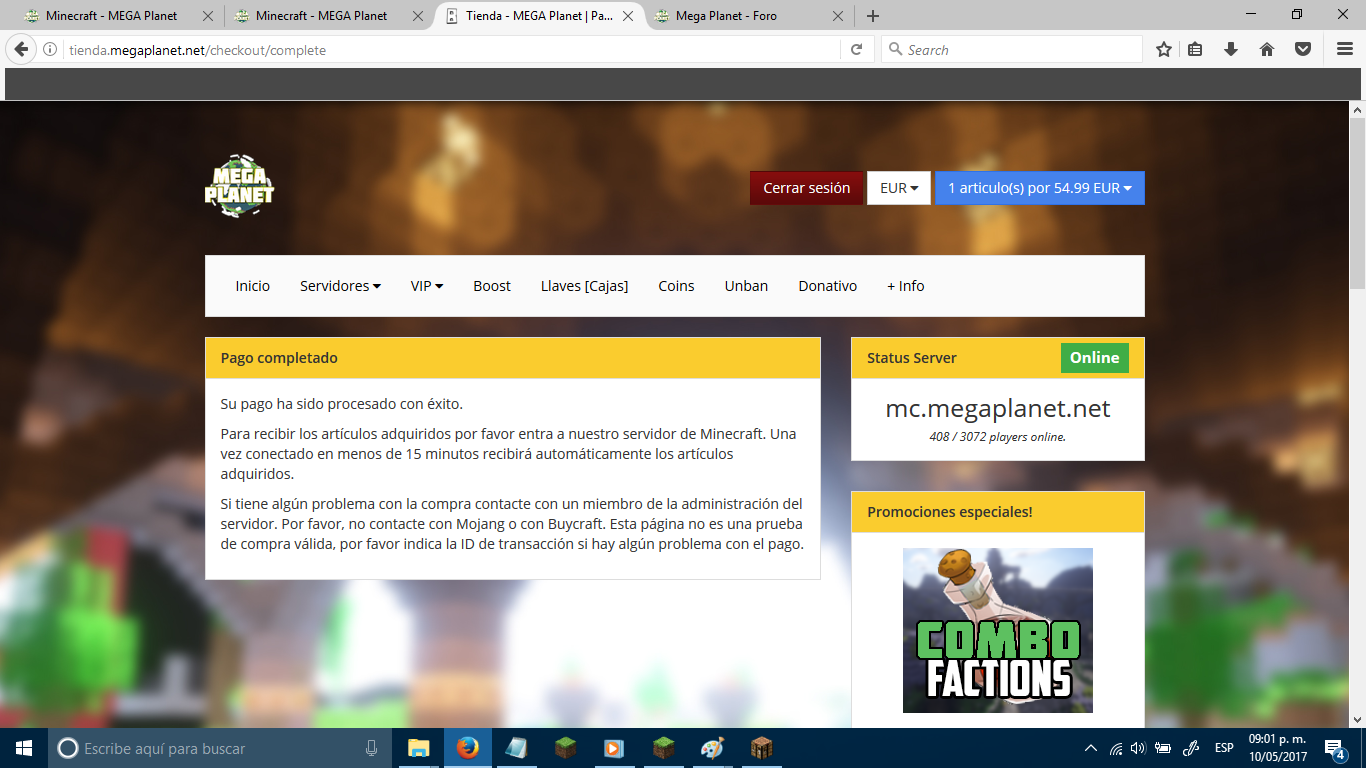Screen dimensions: 1366x768
Task: Click the 'Pago completado' panel heading
Action: click(x=279, y=358)
